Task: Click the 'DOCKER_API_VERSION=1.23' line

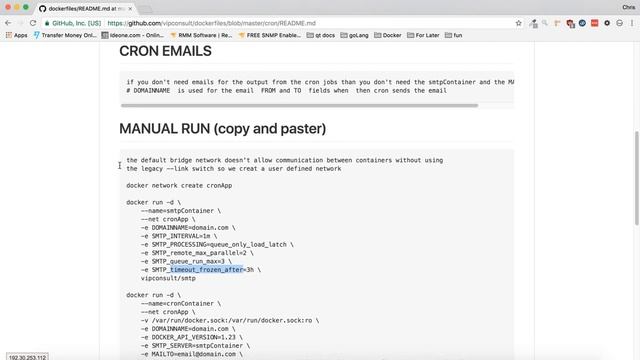Action: tap(191, 337)
